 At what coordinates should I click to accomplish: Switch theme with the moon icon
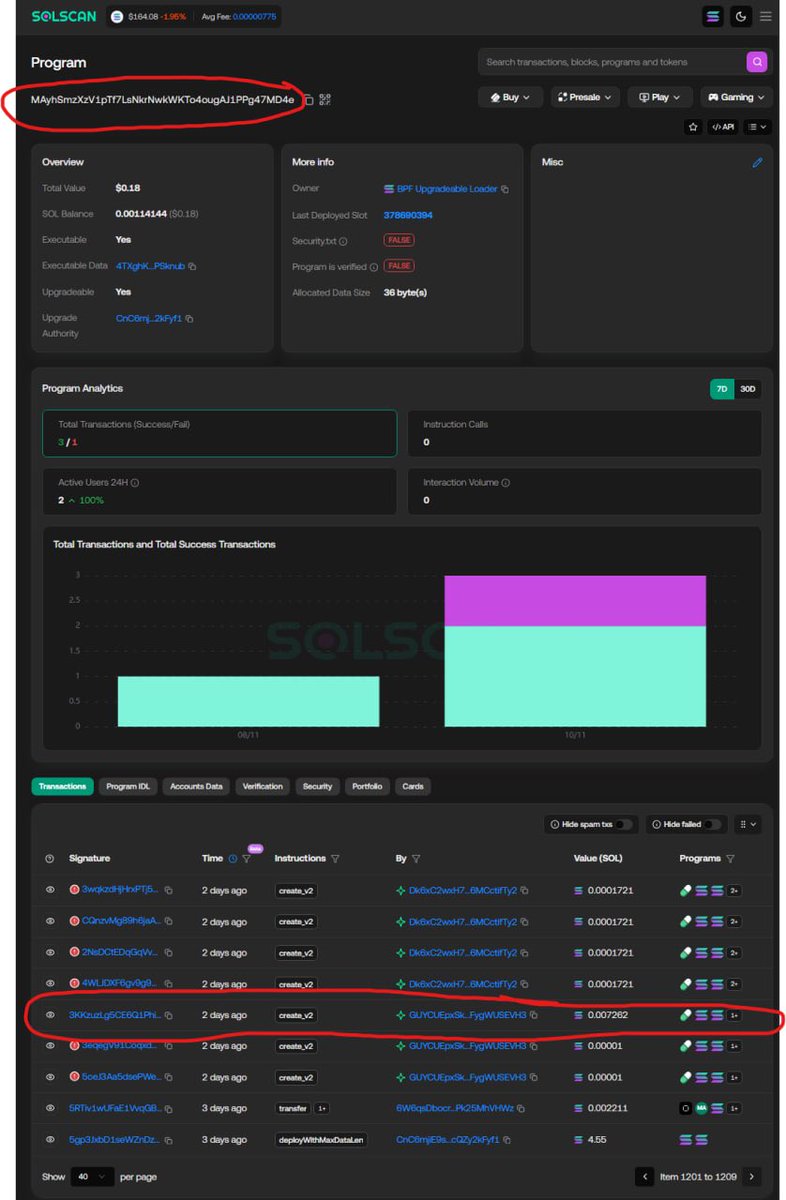click(741, 16)
